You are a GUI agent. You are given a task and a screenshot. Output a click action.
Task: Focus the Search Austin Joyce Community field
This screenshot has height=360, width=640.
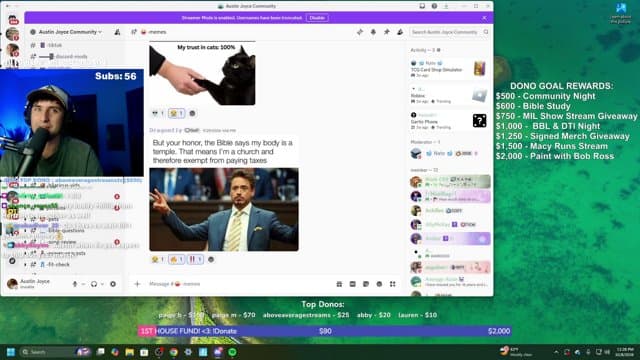pos(449,32)
